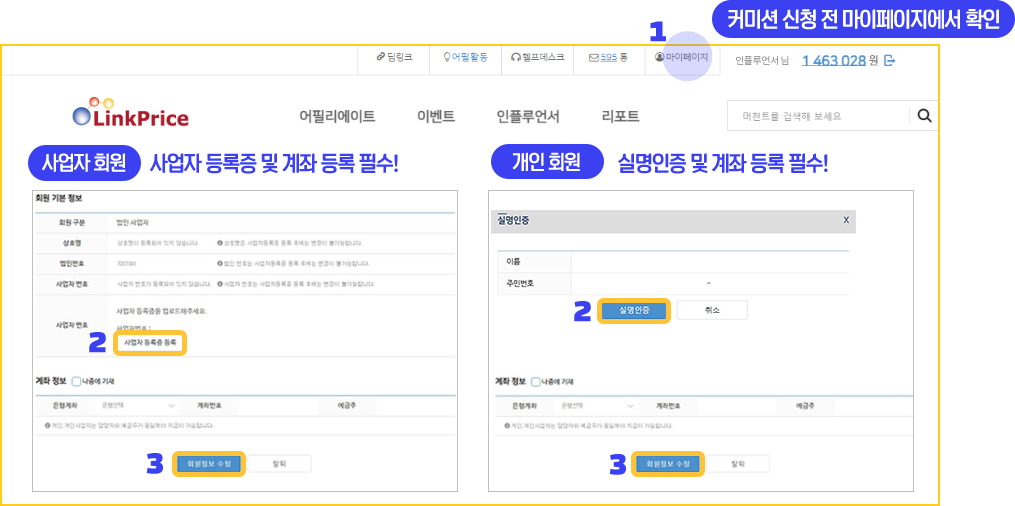Click the blue 실명인증 button
The image size is (1015, 506).
pyautogui.click(x=634, y=310)
